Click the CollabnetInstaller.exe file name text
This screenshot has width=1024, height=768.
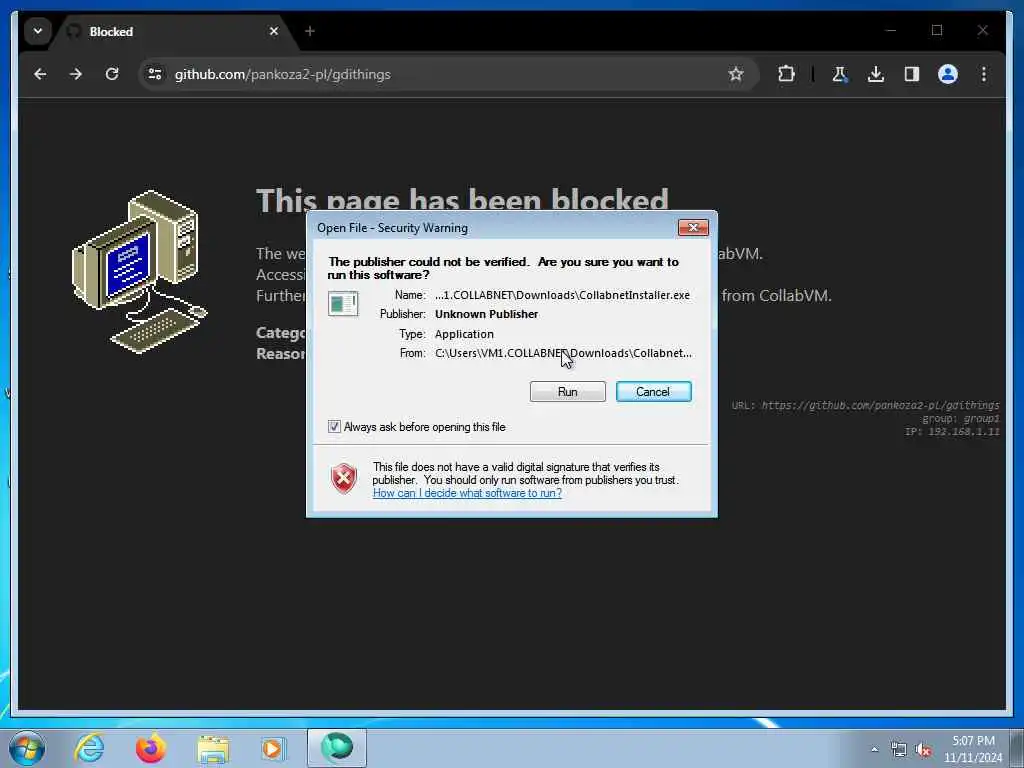tap(562, 295)
